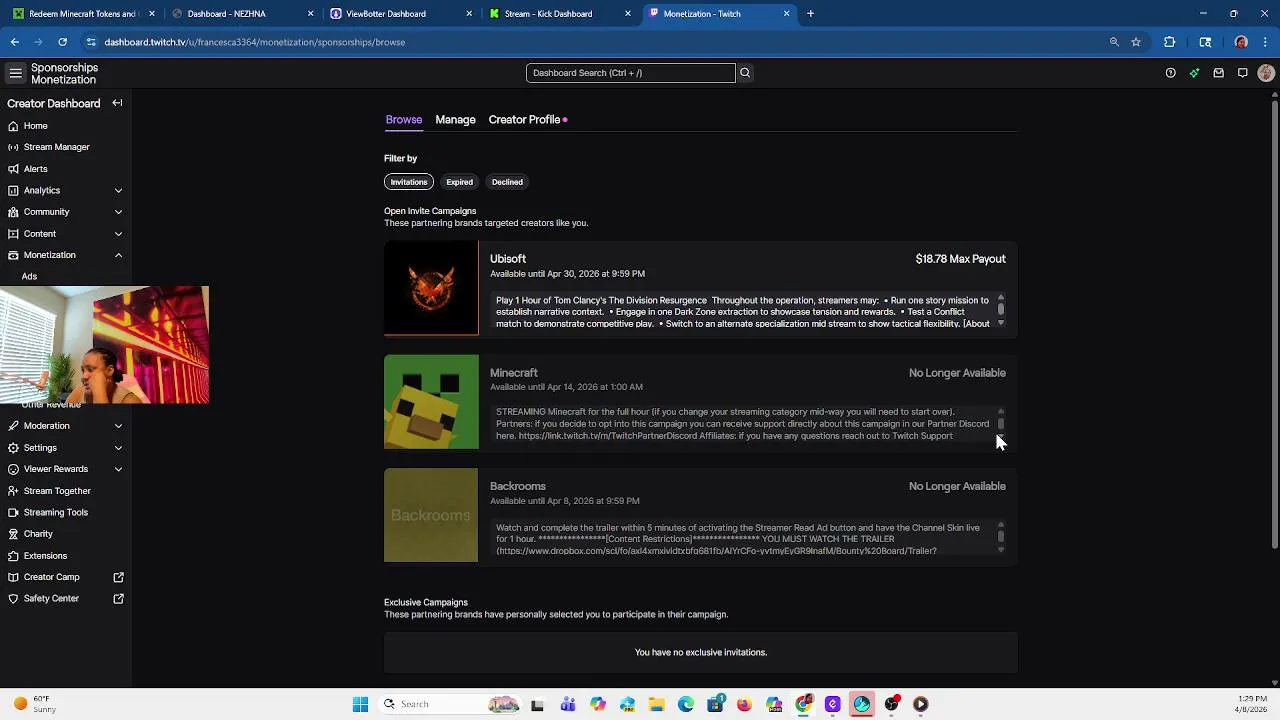Click the green sparkle icon in header
Image resolution: width=1280 pixels, height=720 pixels.
(x=1194, y=73)
